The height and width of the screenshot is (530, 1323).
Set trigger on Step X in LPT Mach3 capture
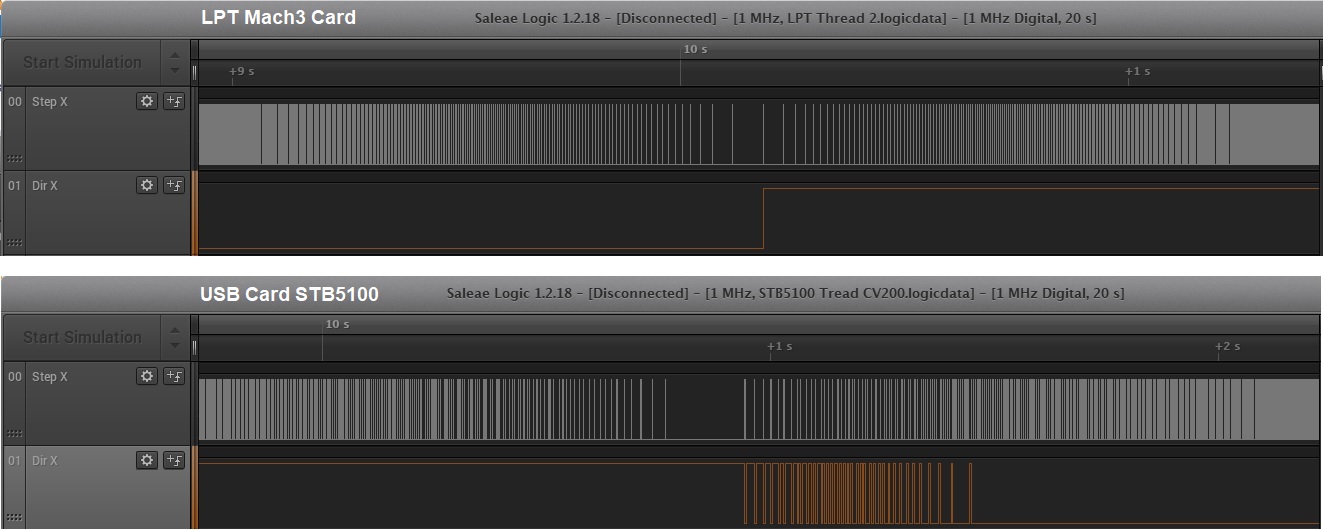click(x=174, y=101)
